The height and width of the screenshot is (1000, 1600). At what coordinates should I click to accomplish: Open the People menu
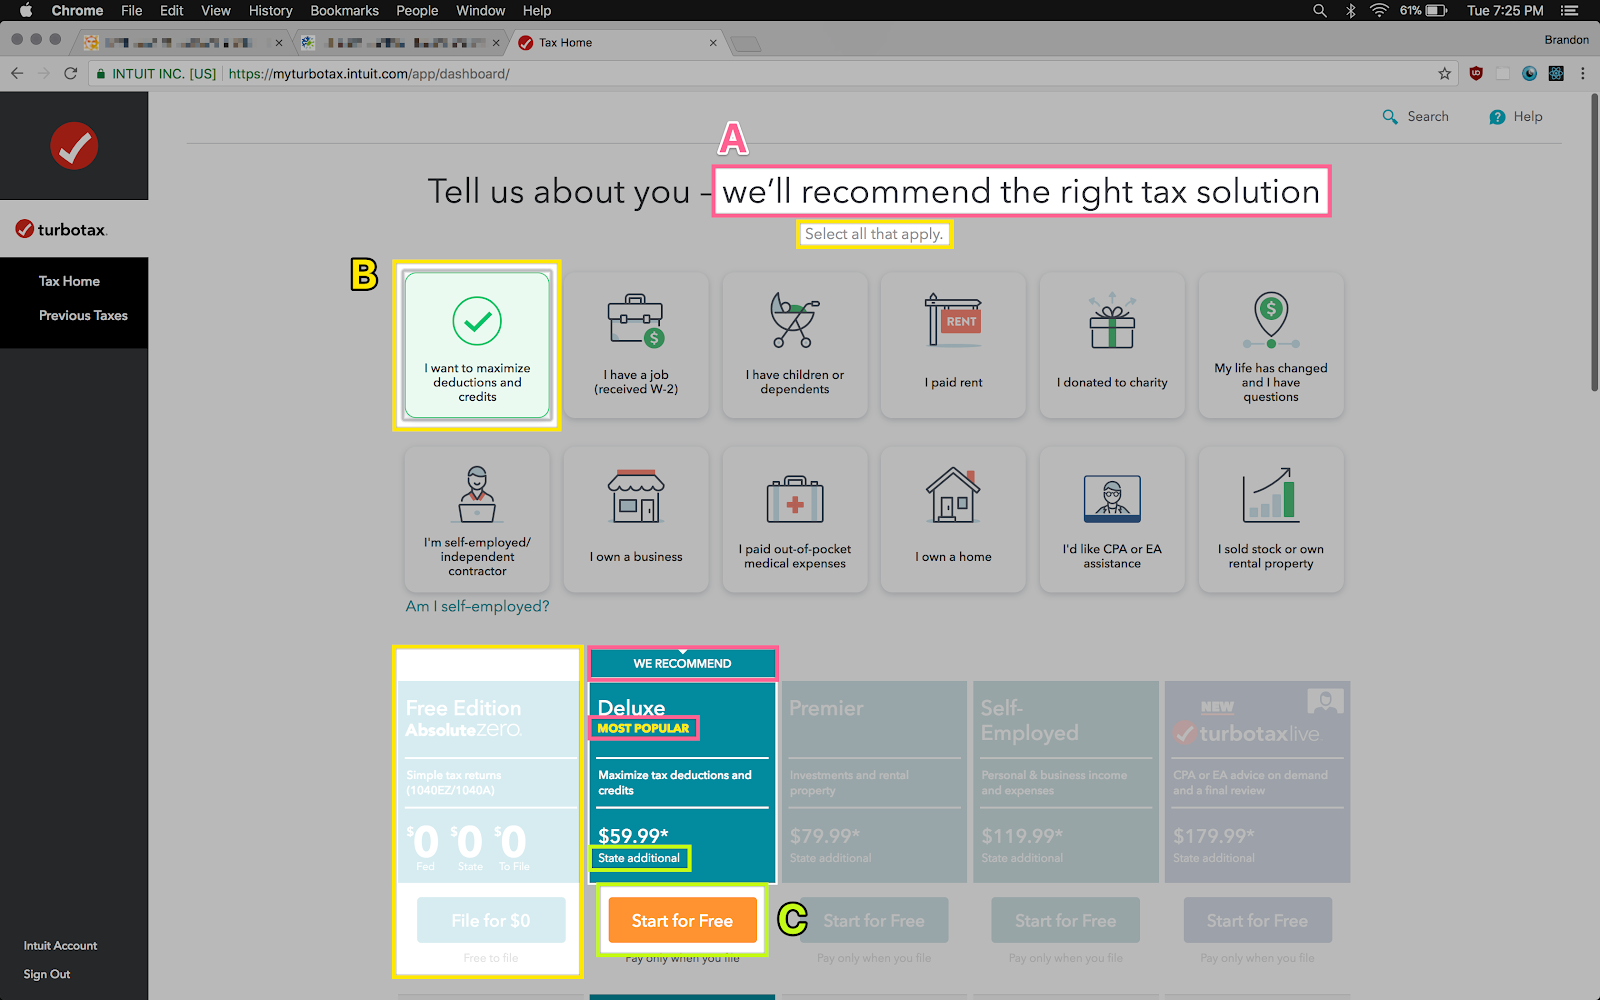point(417,11)
